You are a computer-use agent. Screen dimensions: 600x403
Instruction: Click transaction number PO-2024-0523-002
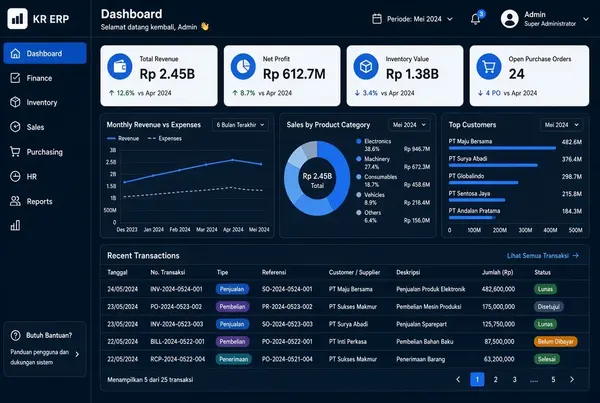click(176, 307)
